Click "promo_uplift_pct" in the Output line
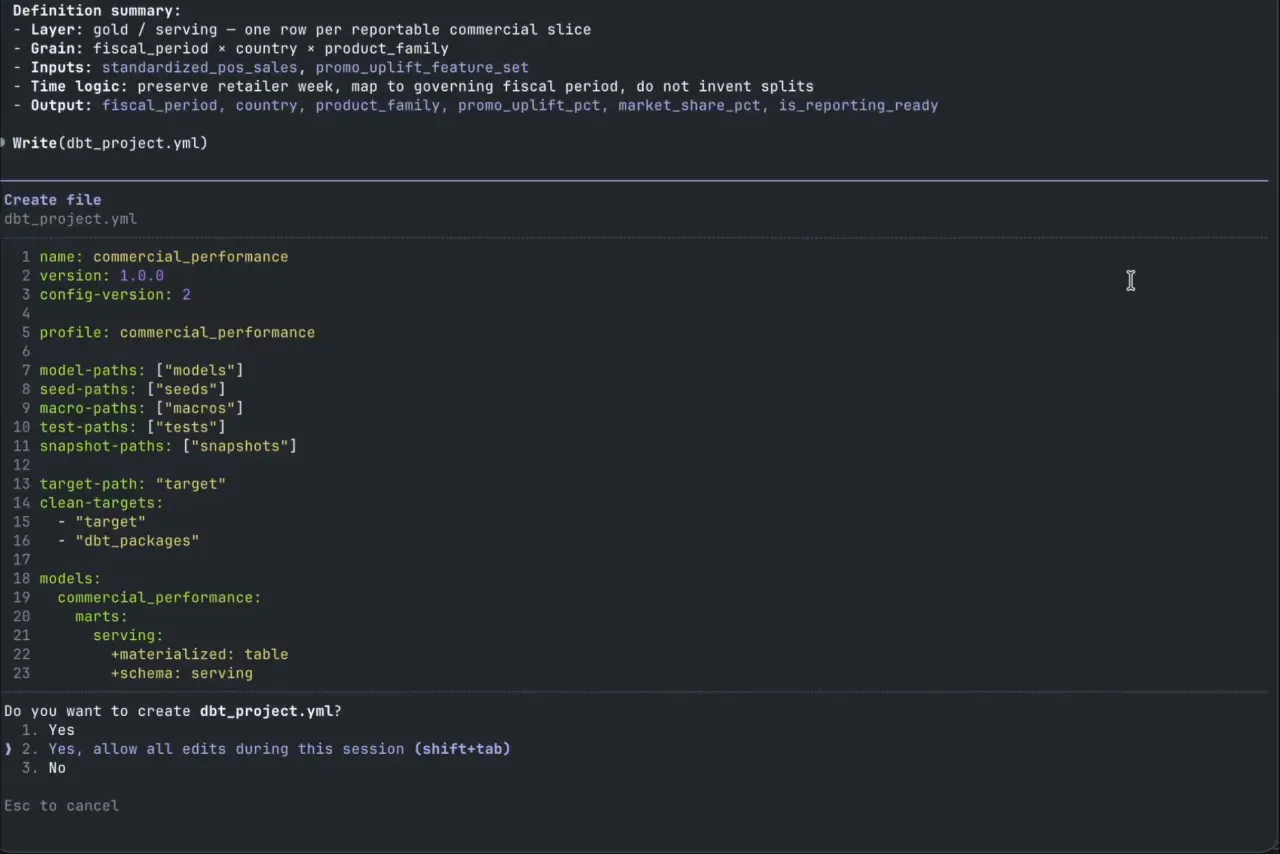This screenshot has width=1280, height=854. [x=529, y=105]
